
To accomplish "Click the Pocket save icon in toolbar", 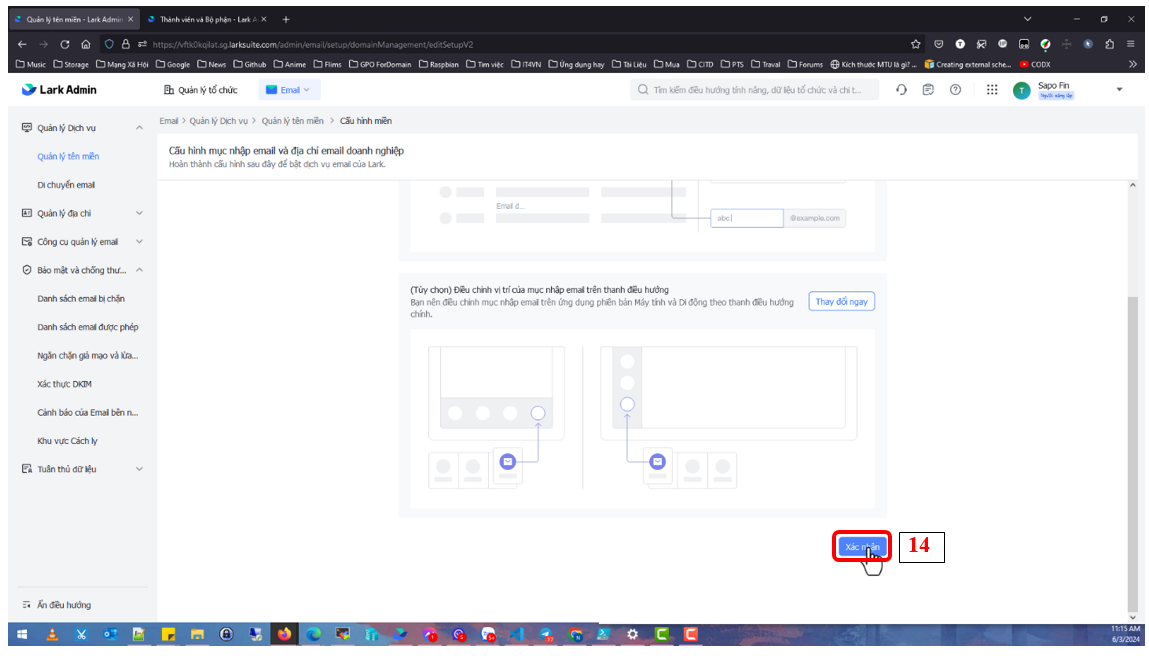I will (x=939, y=44).
